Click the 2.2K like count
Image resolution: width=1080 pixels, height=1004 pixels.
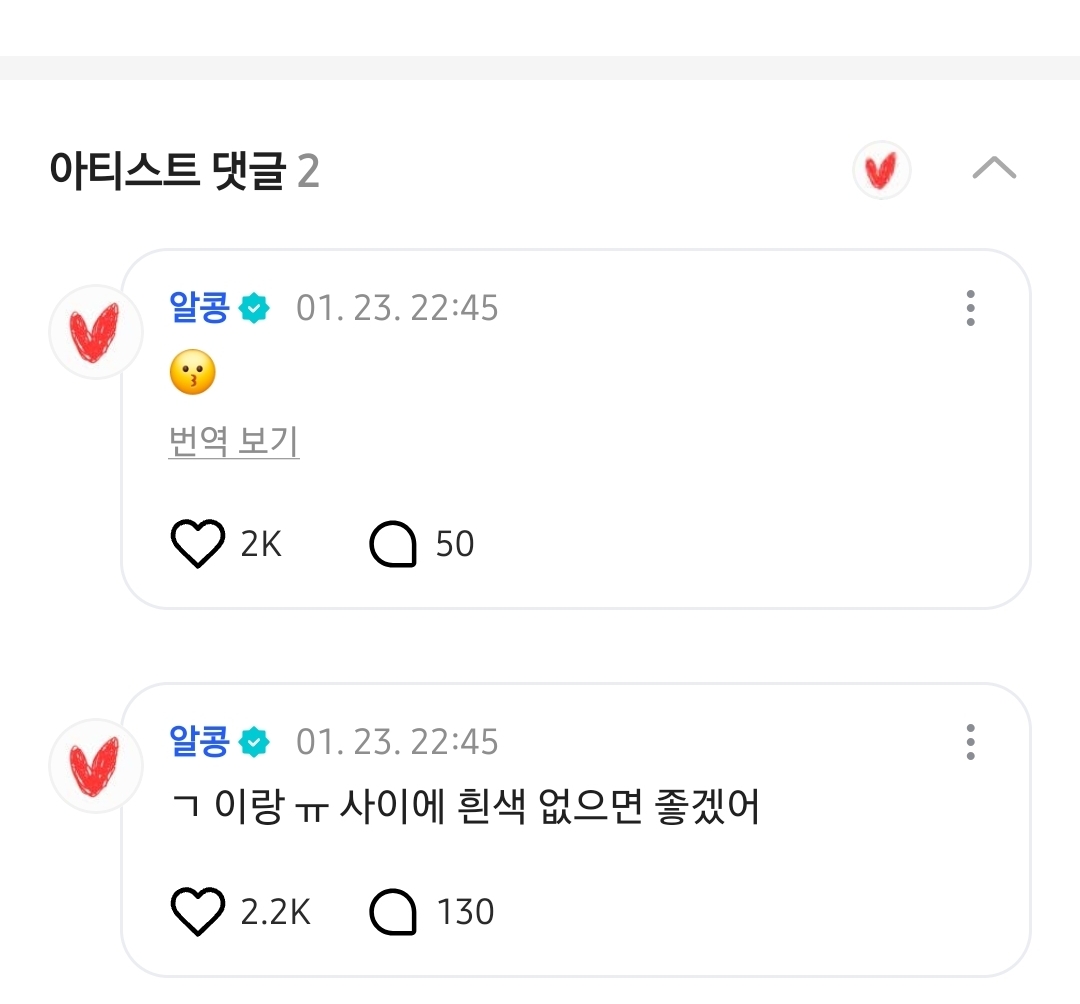tap(276, 912)
